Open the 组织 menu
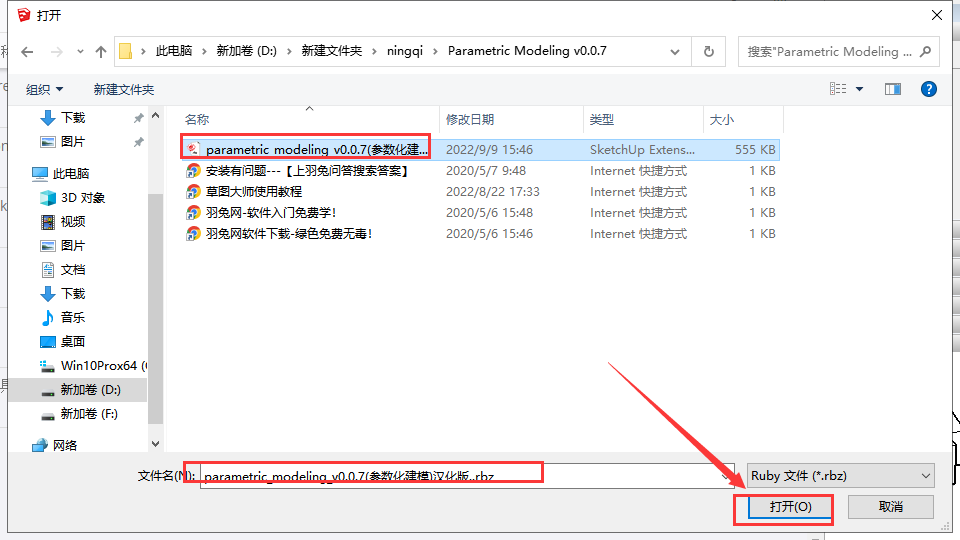The height and width of the screenshot is (540, 960). [44, 89]
